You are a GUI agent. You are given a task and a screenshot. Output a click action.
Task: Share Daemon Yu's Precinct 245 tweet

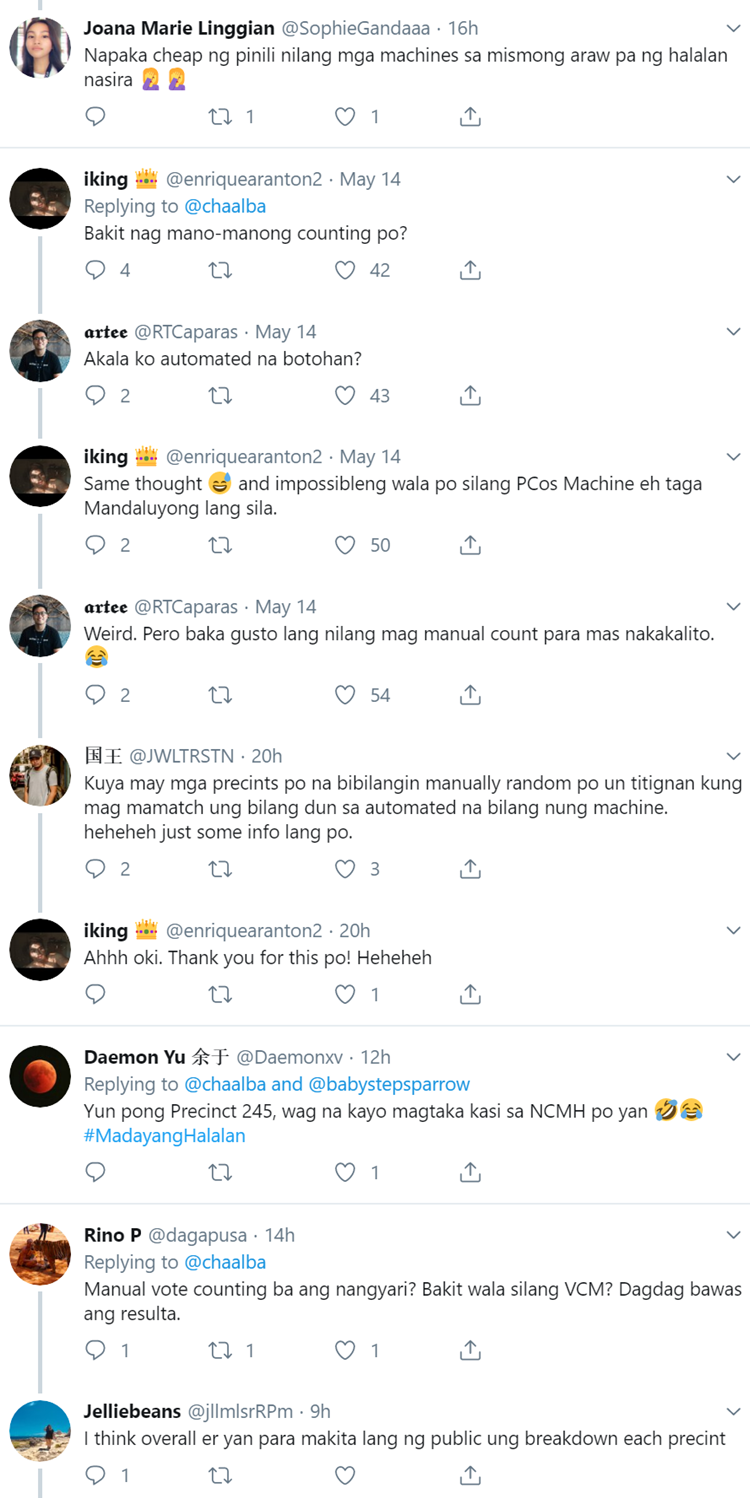pyautogui.click(x=470, y=1172)
